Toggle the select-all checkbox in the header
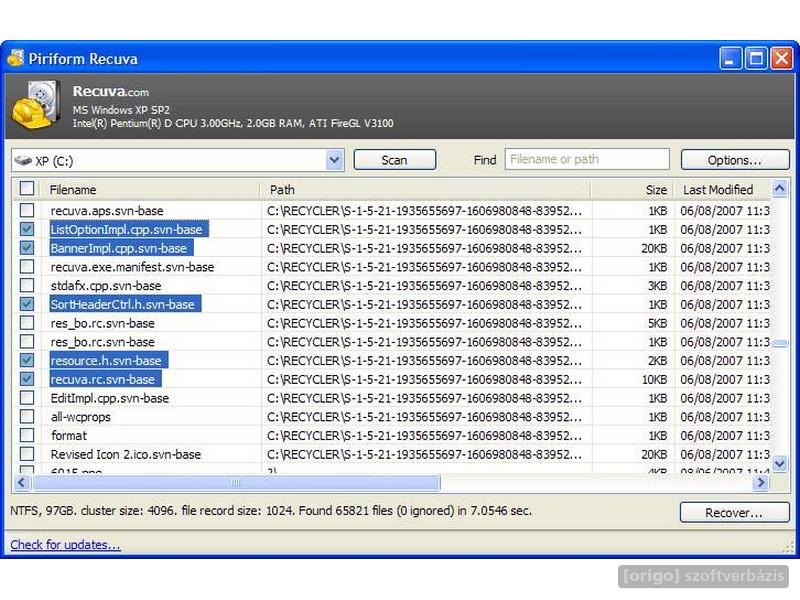Screen dimensions: 800x600 tap(27, 189)
